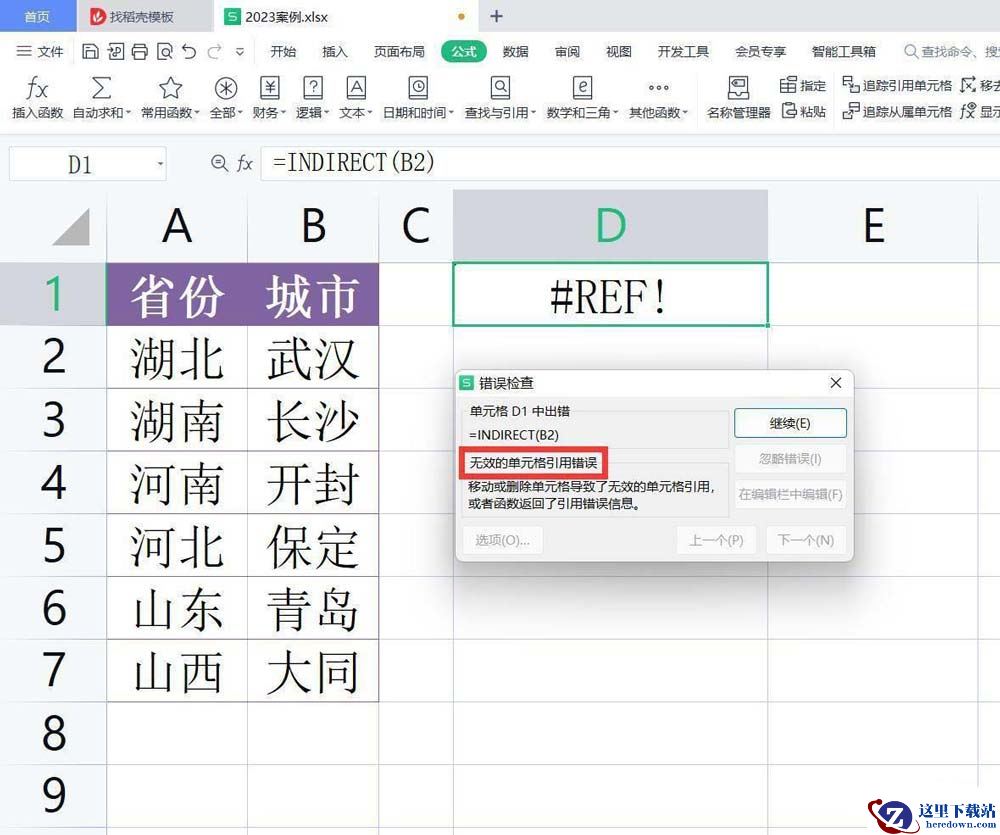
Task: Open the Name Manager (名称管理器) icon
Action: 738,88
